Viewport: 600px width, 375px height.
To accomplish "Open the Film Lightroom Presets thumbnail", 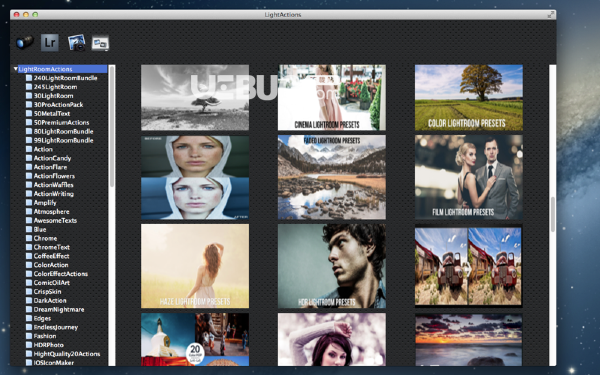I will pyautogui.click(x=469, y=177).
